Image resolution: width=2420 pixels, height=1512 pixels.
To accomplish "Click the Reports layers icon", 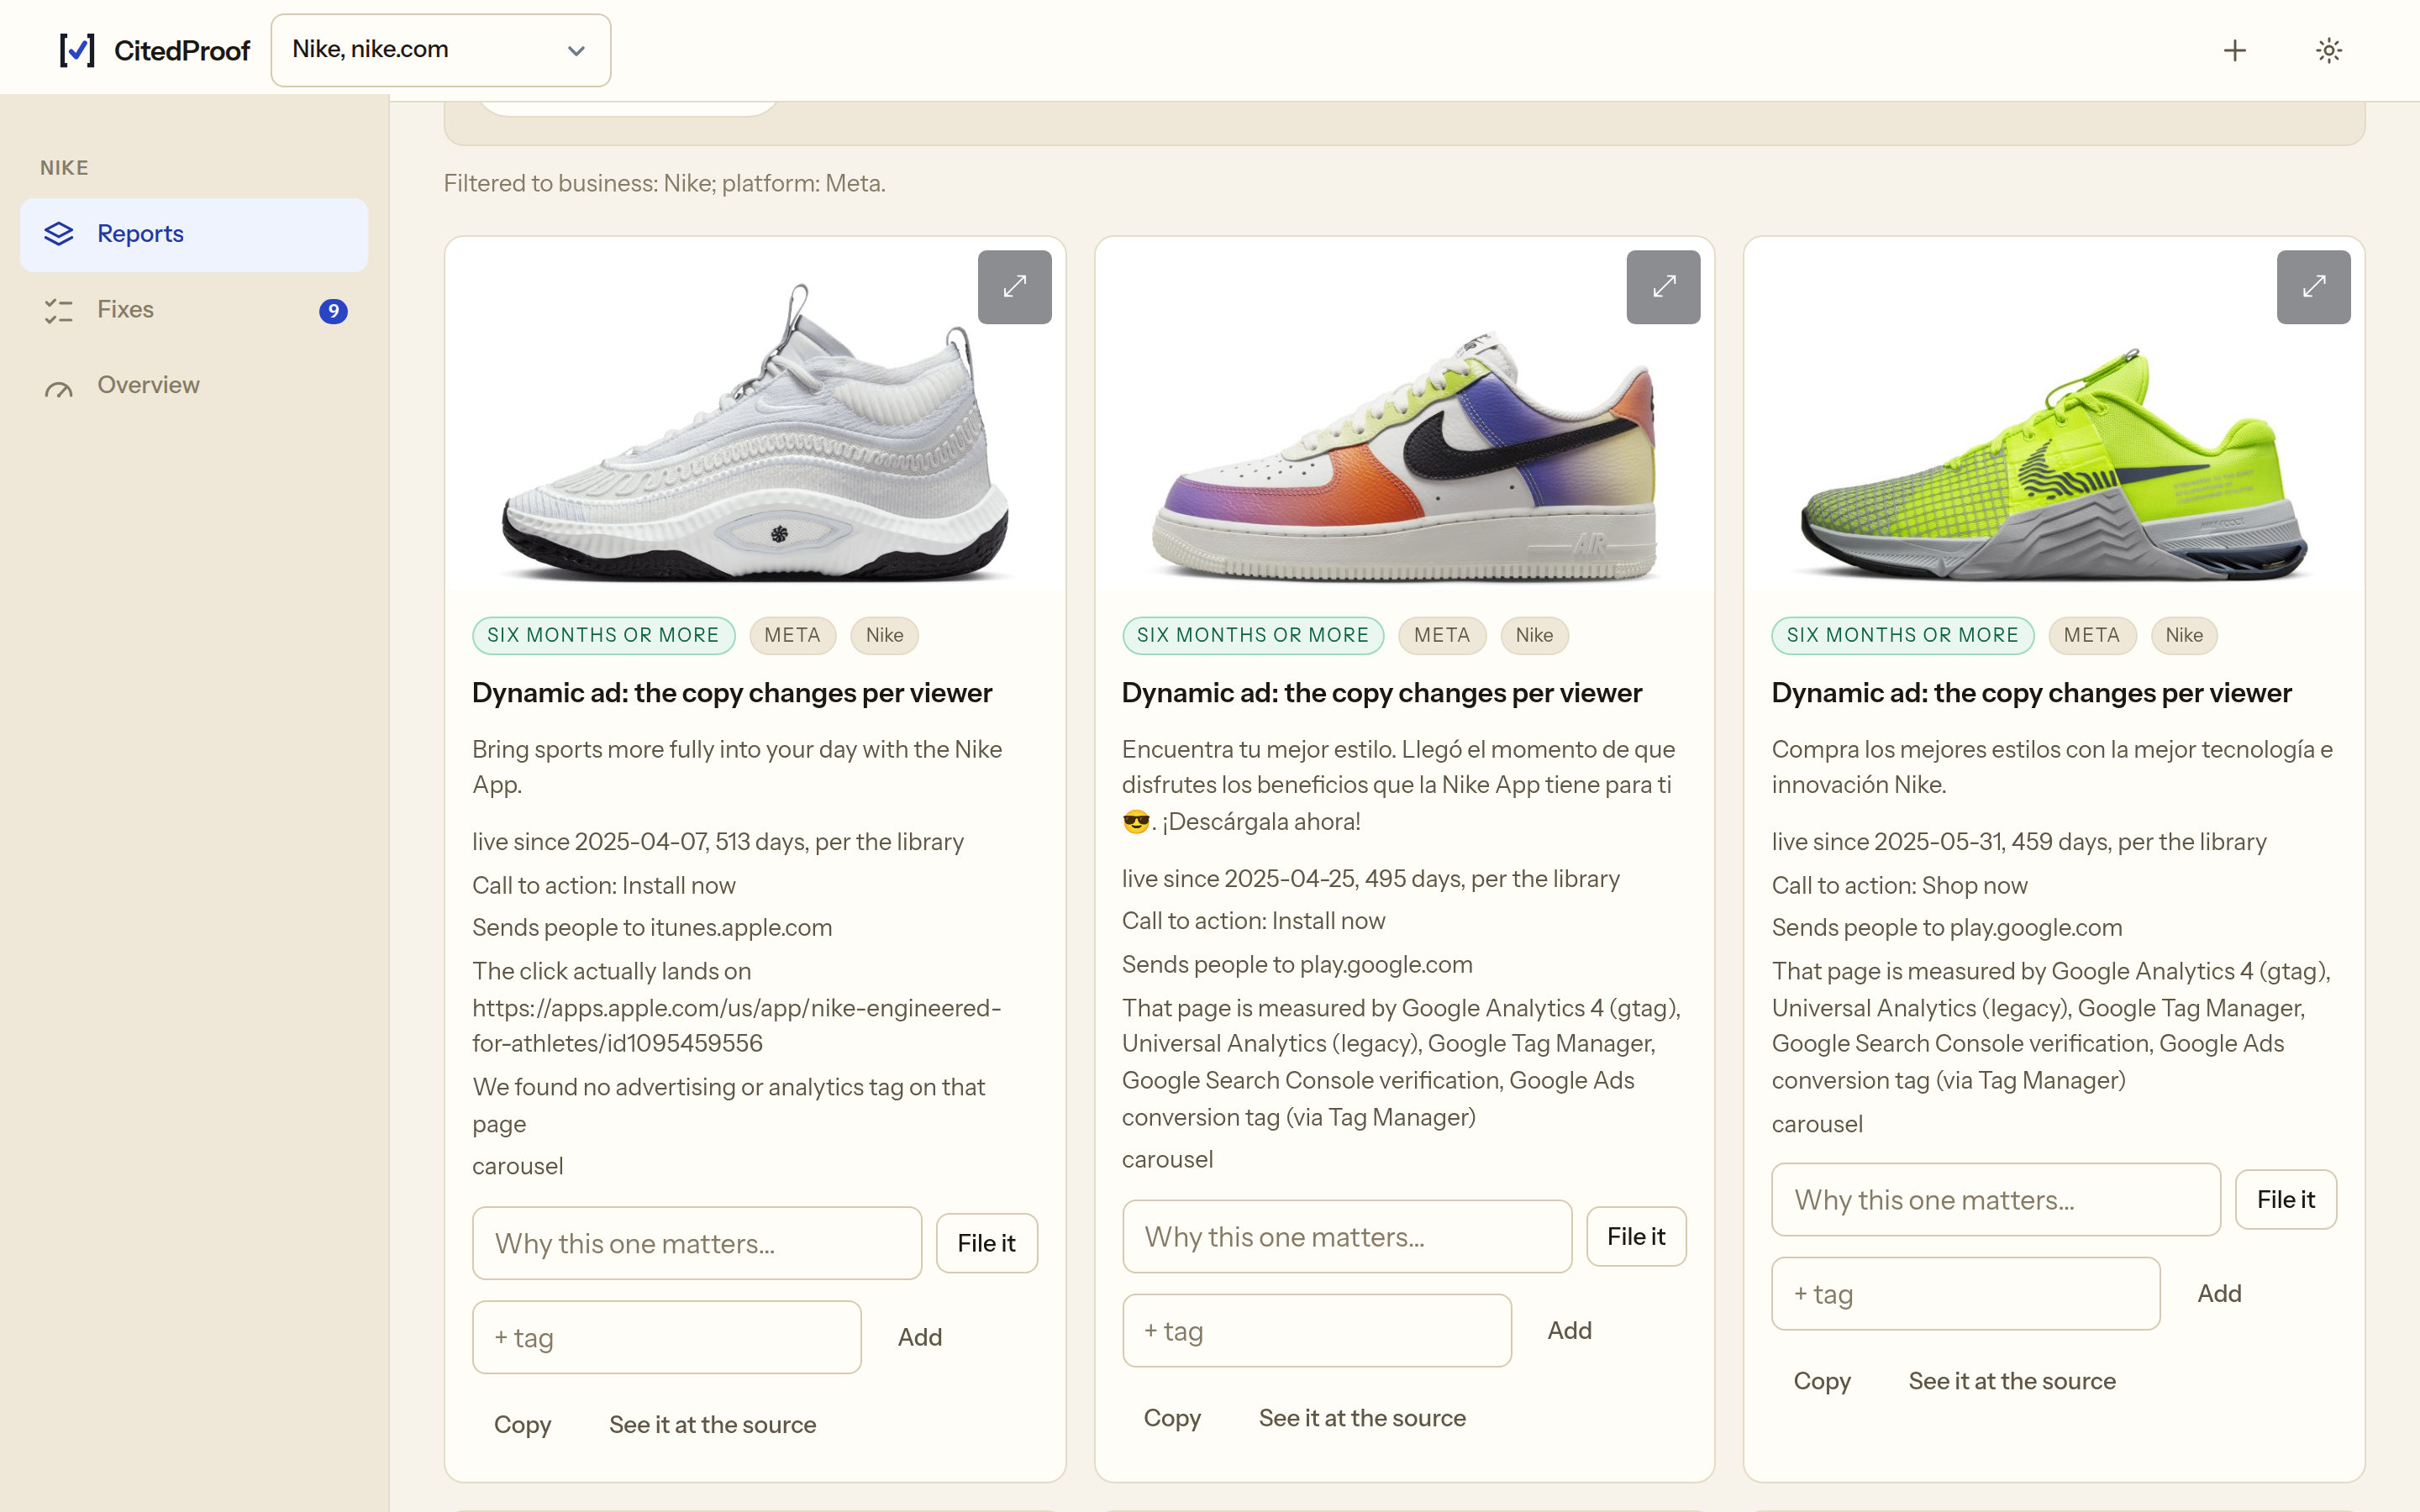I will (59, 234).
